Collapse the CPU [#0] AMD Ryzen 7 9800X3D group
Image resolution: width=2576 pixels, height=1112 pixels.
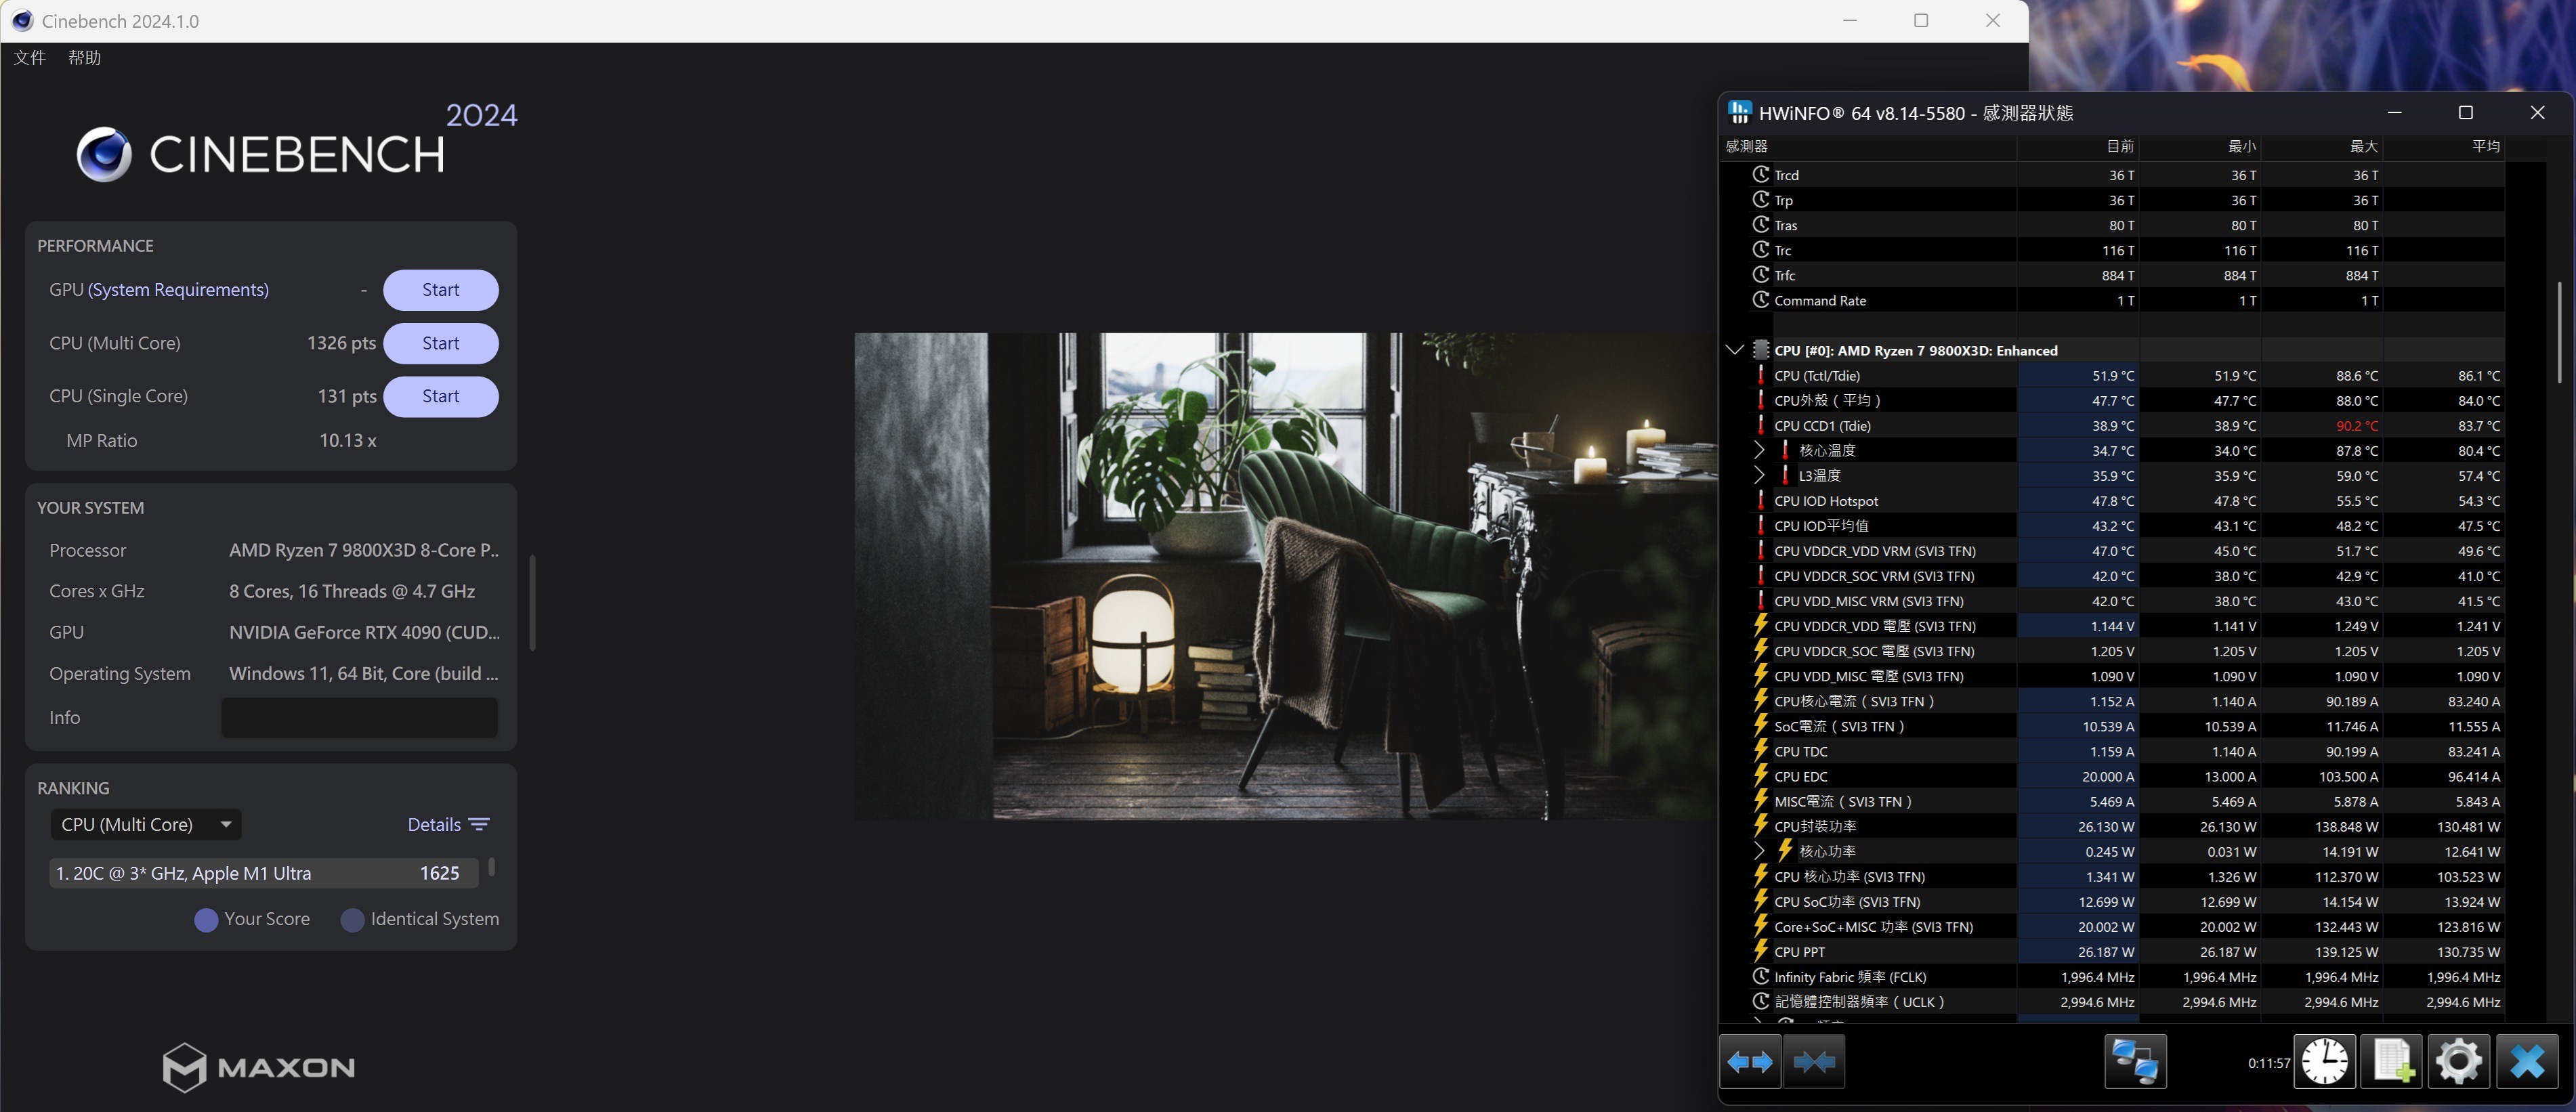pyautogui.click(x=1735, y=350)
